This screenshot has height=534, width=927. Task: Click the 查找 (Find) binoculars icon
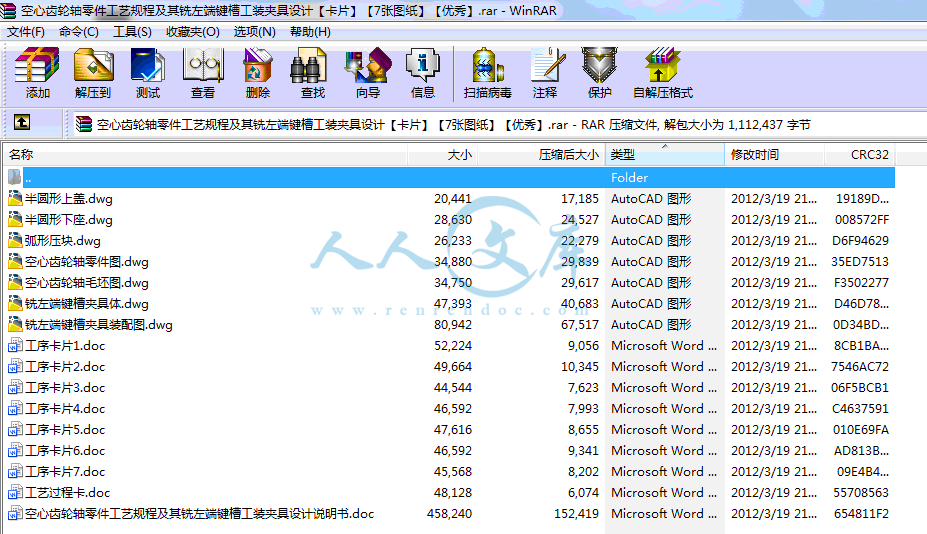309,65
